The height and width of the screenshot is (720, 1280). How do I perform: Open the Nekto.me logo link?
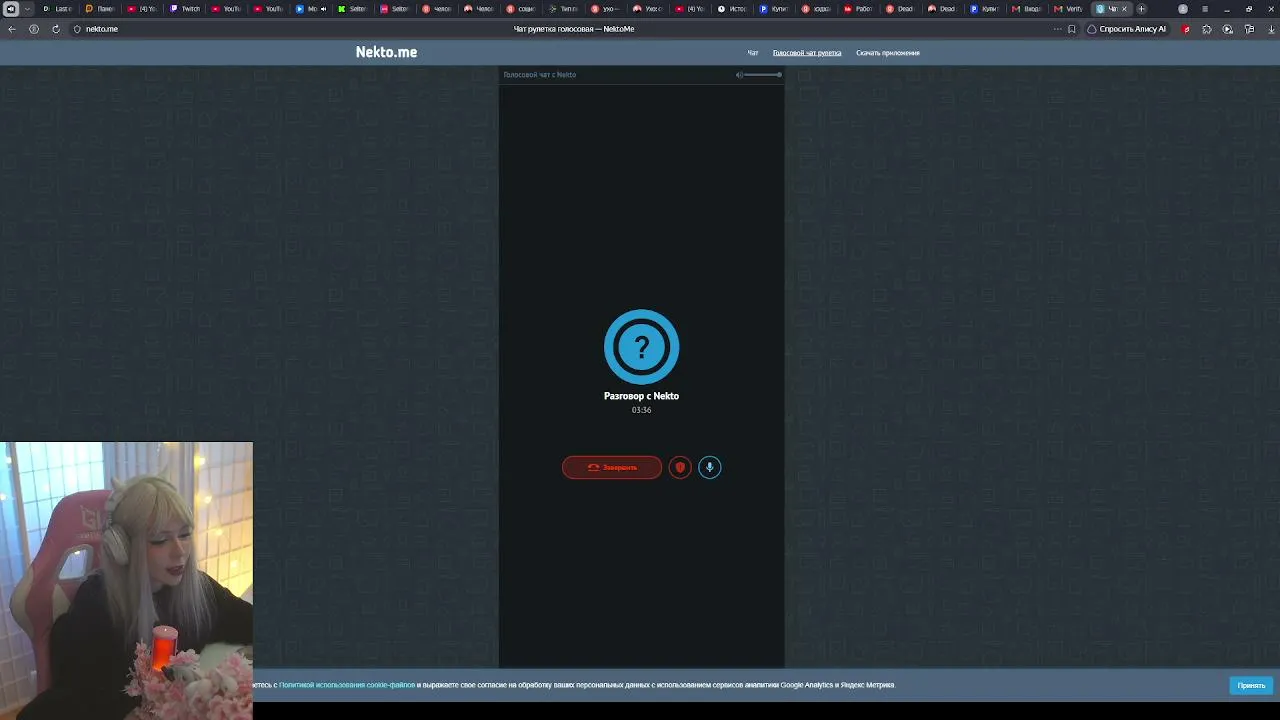(x=386, y=52)
